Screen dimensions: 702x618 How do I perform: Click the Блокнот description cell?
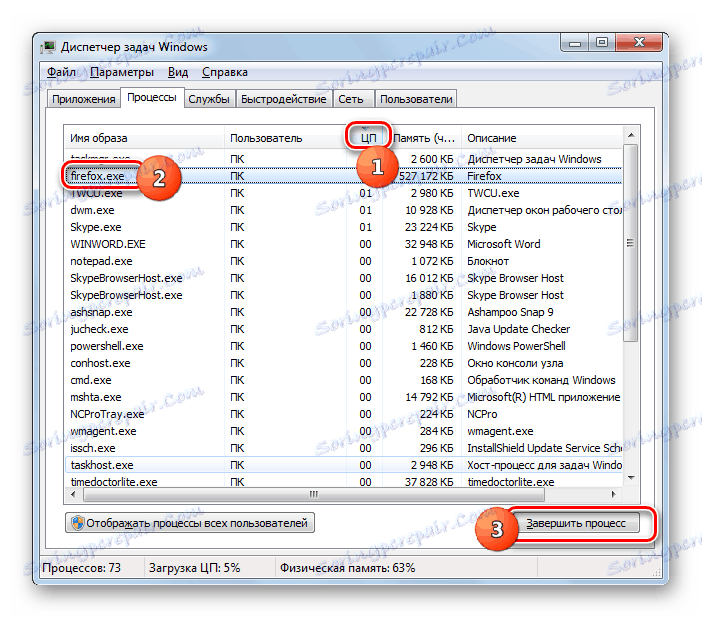pyautogui.click(x=488, y=261)
